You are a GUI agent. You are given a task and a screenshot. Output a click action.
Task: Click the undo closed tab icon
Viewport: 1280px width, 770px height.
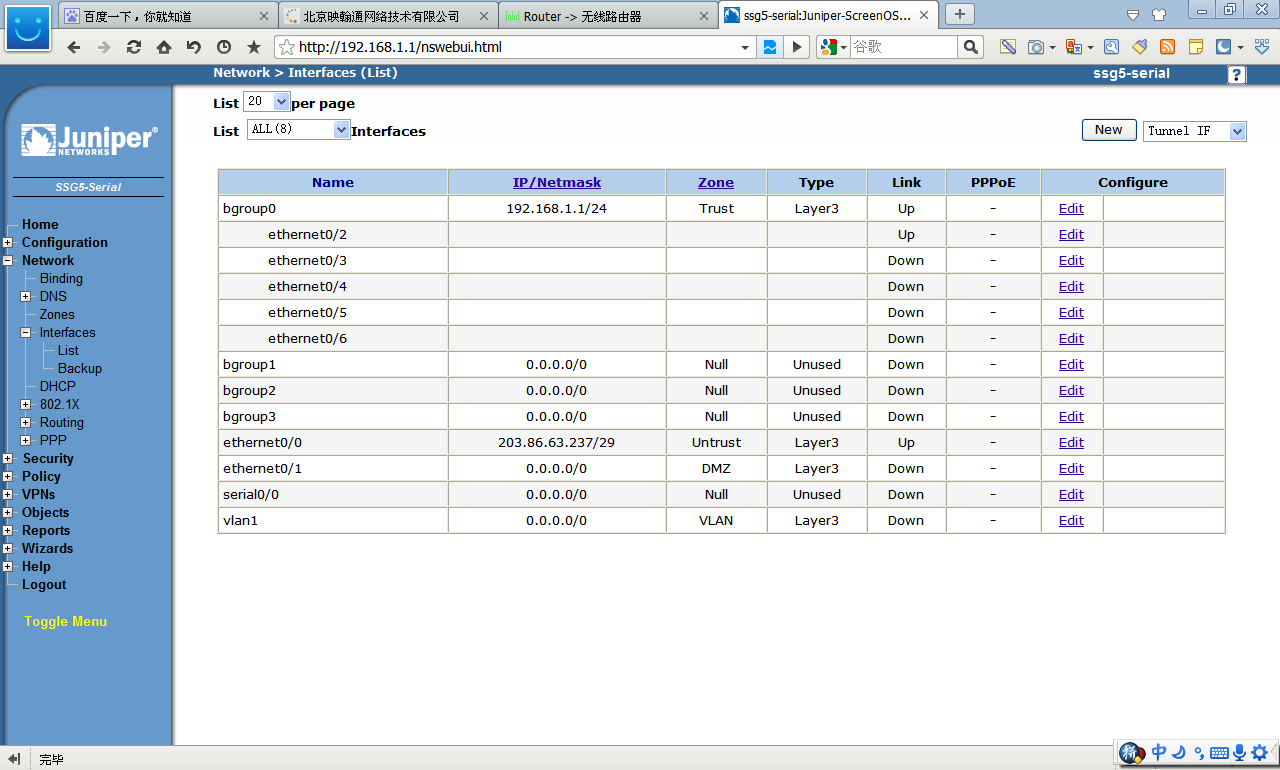click(x=193, y=47)
